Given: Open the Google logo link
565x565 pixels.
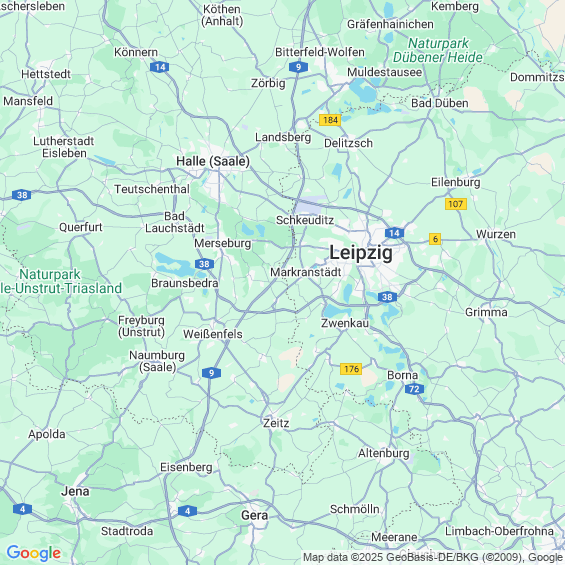Looking at the screenshot, I should click(x=34, y=553).
